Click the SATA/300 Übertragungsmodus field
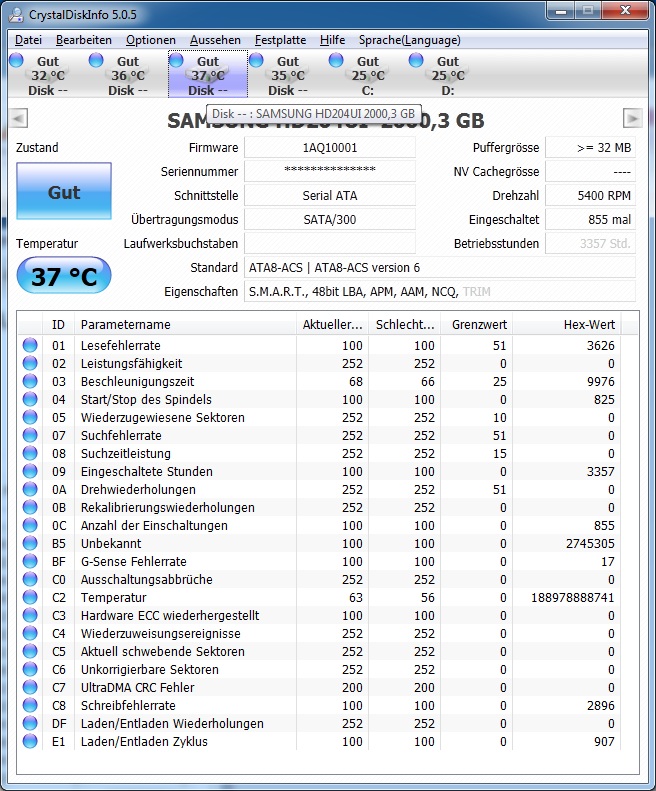Image resolution: width=656 pixels, height=791 pixels. click(x=330, y=219)
